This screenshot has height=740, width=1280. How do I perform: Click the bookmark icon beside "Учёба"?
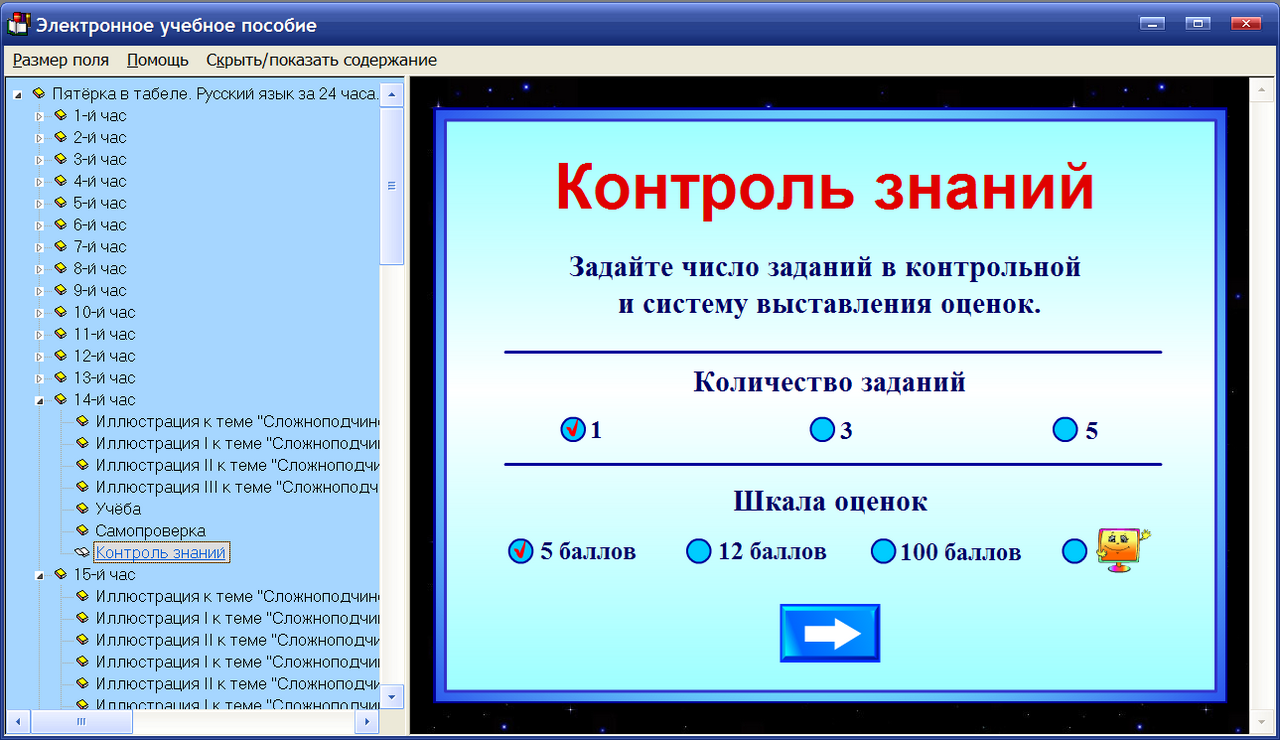click(x=83, y=508)
